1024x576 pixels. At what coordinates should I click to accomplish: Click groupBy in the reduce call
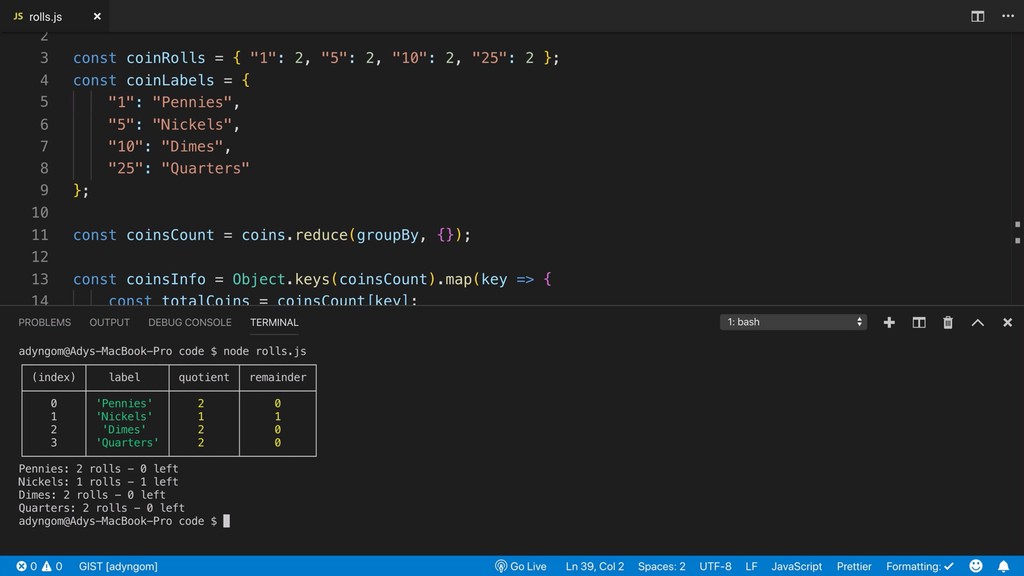tap(387, 235)
